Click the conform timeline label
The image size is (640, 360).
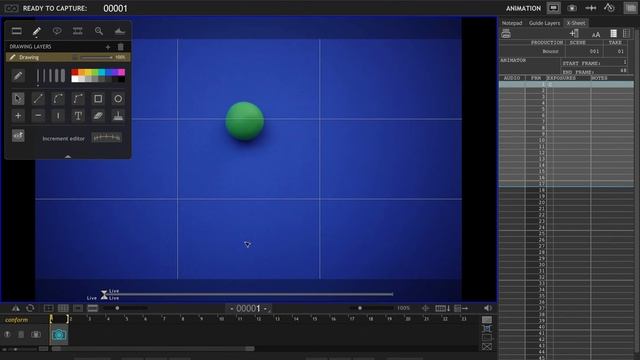[16, 320]
